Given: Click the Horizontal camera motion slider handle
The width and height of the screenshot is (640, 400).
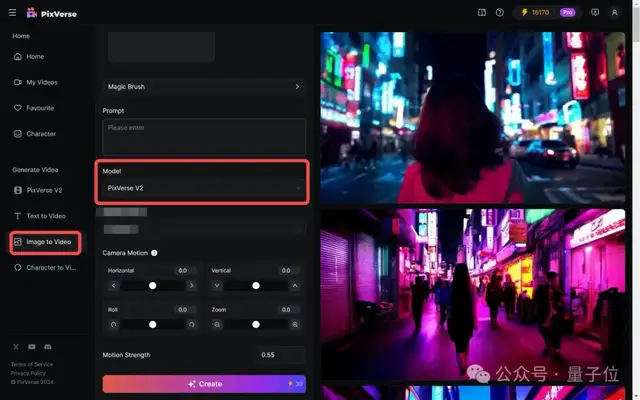Looking at the screenshot, I should 152,285.
